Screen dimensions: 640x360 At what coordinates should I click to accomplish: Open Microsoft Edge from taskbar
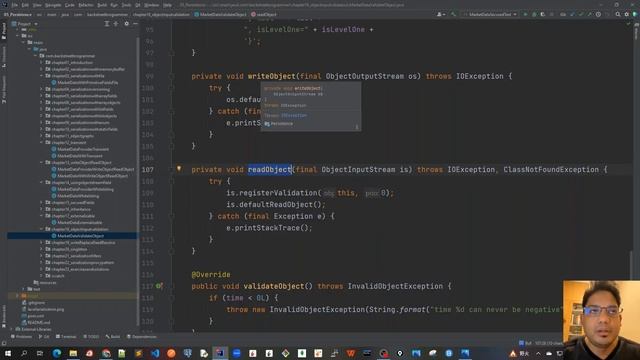(57, 353)
